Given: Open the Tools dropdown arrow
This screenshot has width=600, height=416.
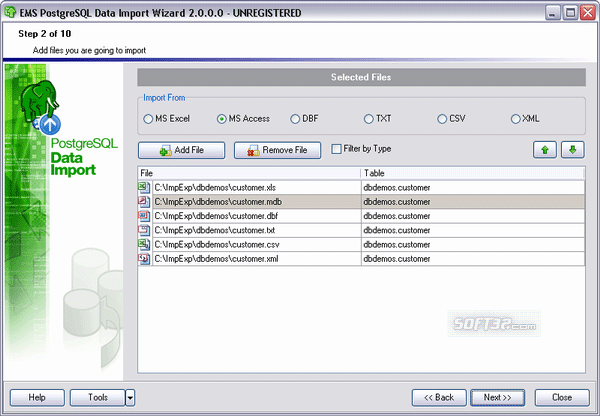Looking at the screenshot, I should 130,398.
